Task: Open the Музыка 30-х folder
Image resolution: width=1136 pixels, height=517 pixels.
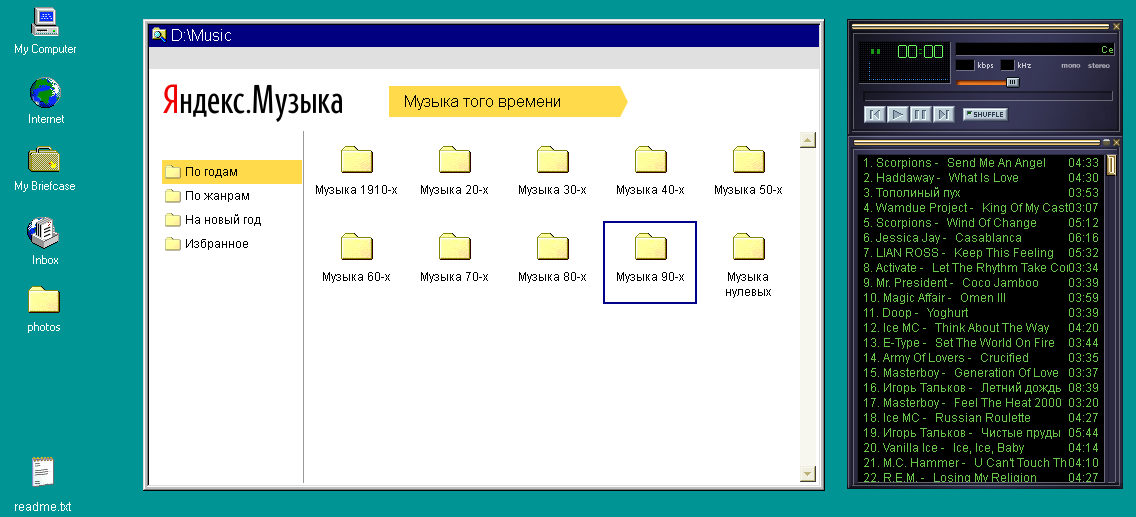Action: coord(552,170)
